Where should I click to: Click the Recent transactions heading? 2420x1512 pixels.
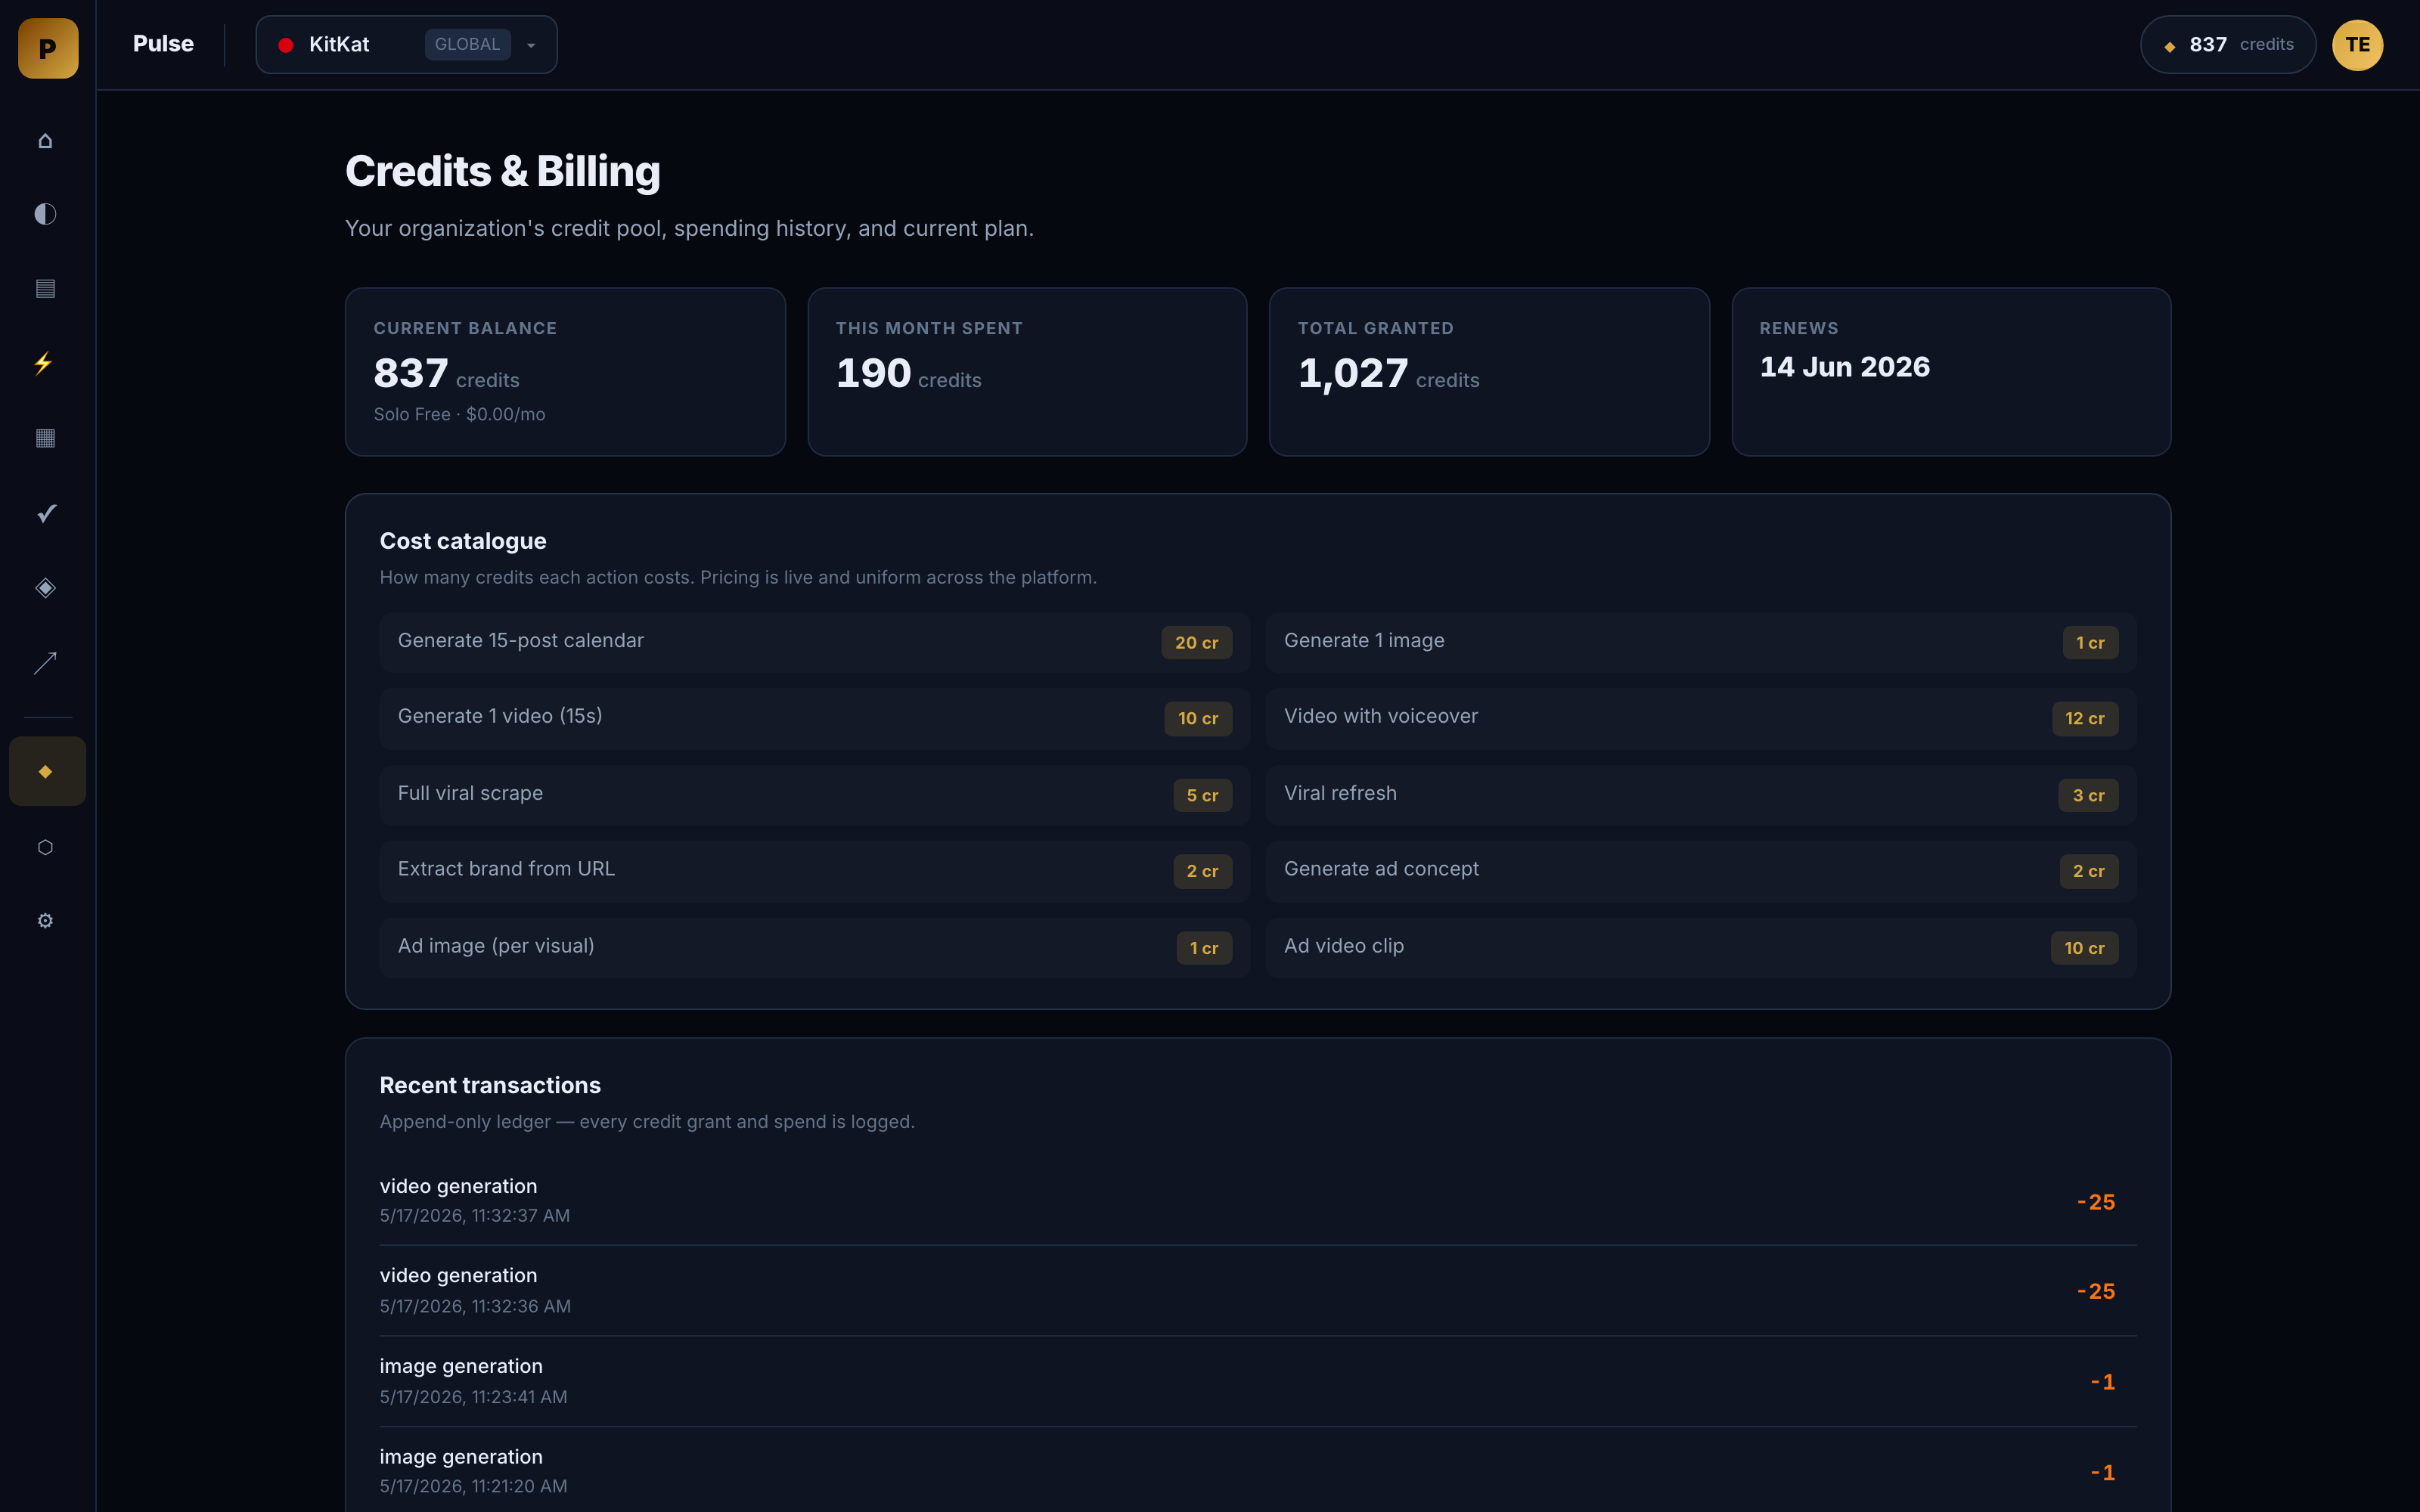(x=490, y=1085)
